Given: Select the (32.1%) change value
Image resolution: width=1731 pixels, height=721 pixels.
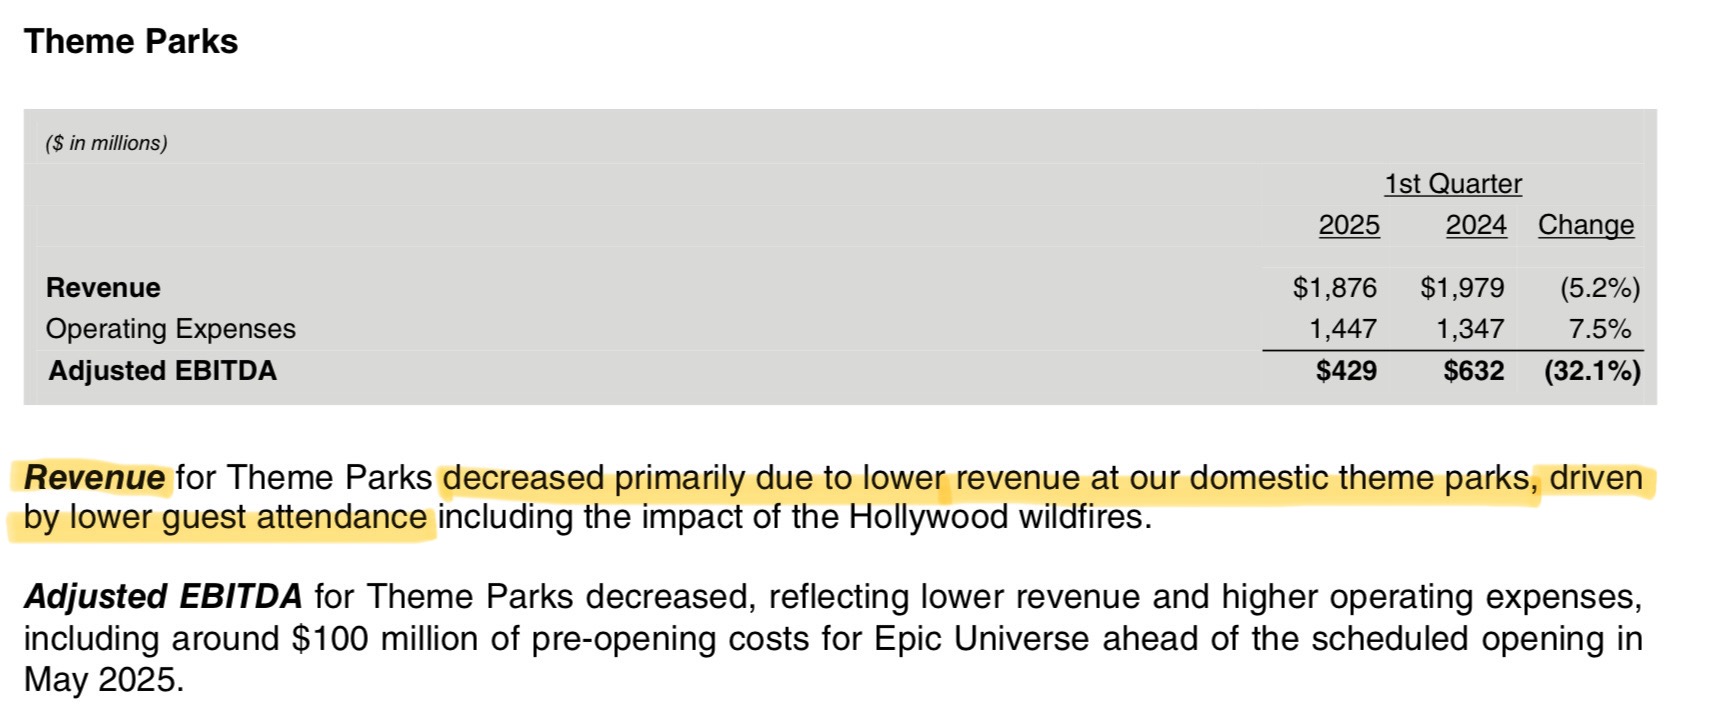Looking at the screenshot, I should click(x=1592, y=371).
